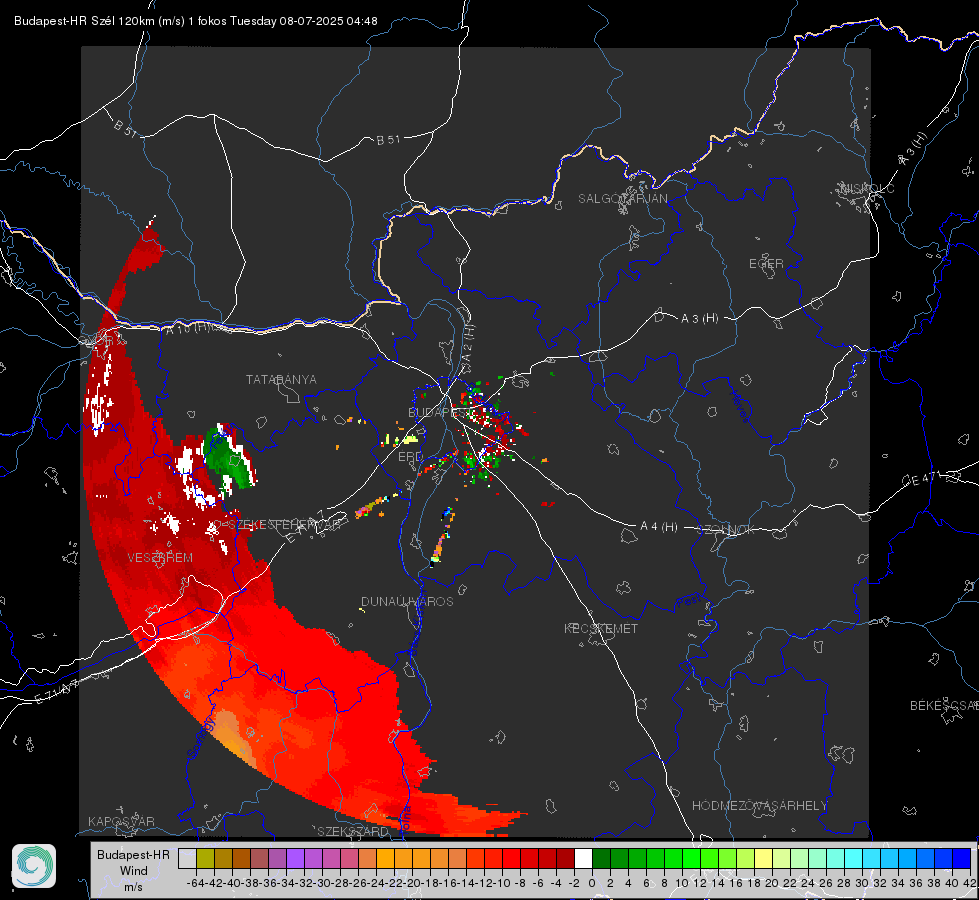Click the SALGÓTARJÁN city label
The height and width of the screenshot is (900, 979).
point(622,199)
